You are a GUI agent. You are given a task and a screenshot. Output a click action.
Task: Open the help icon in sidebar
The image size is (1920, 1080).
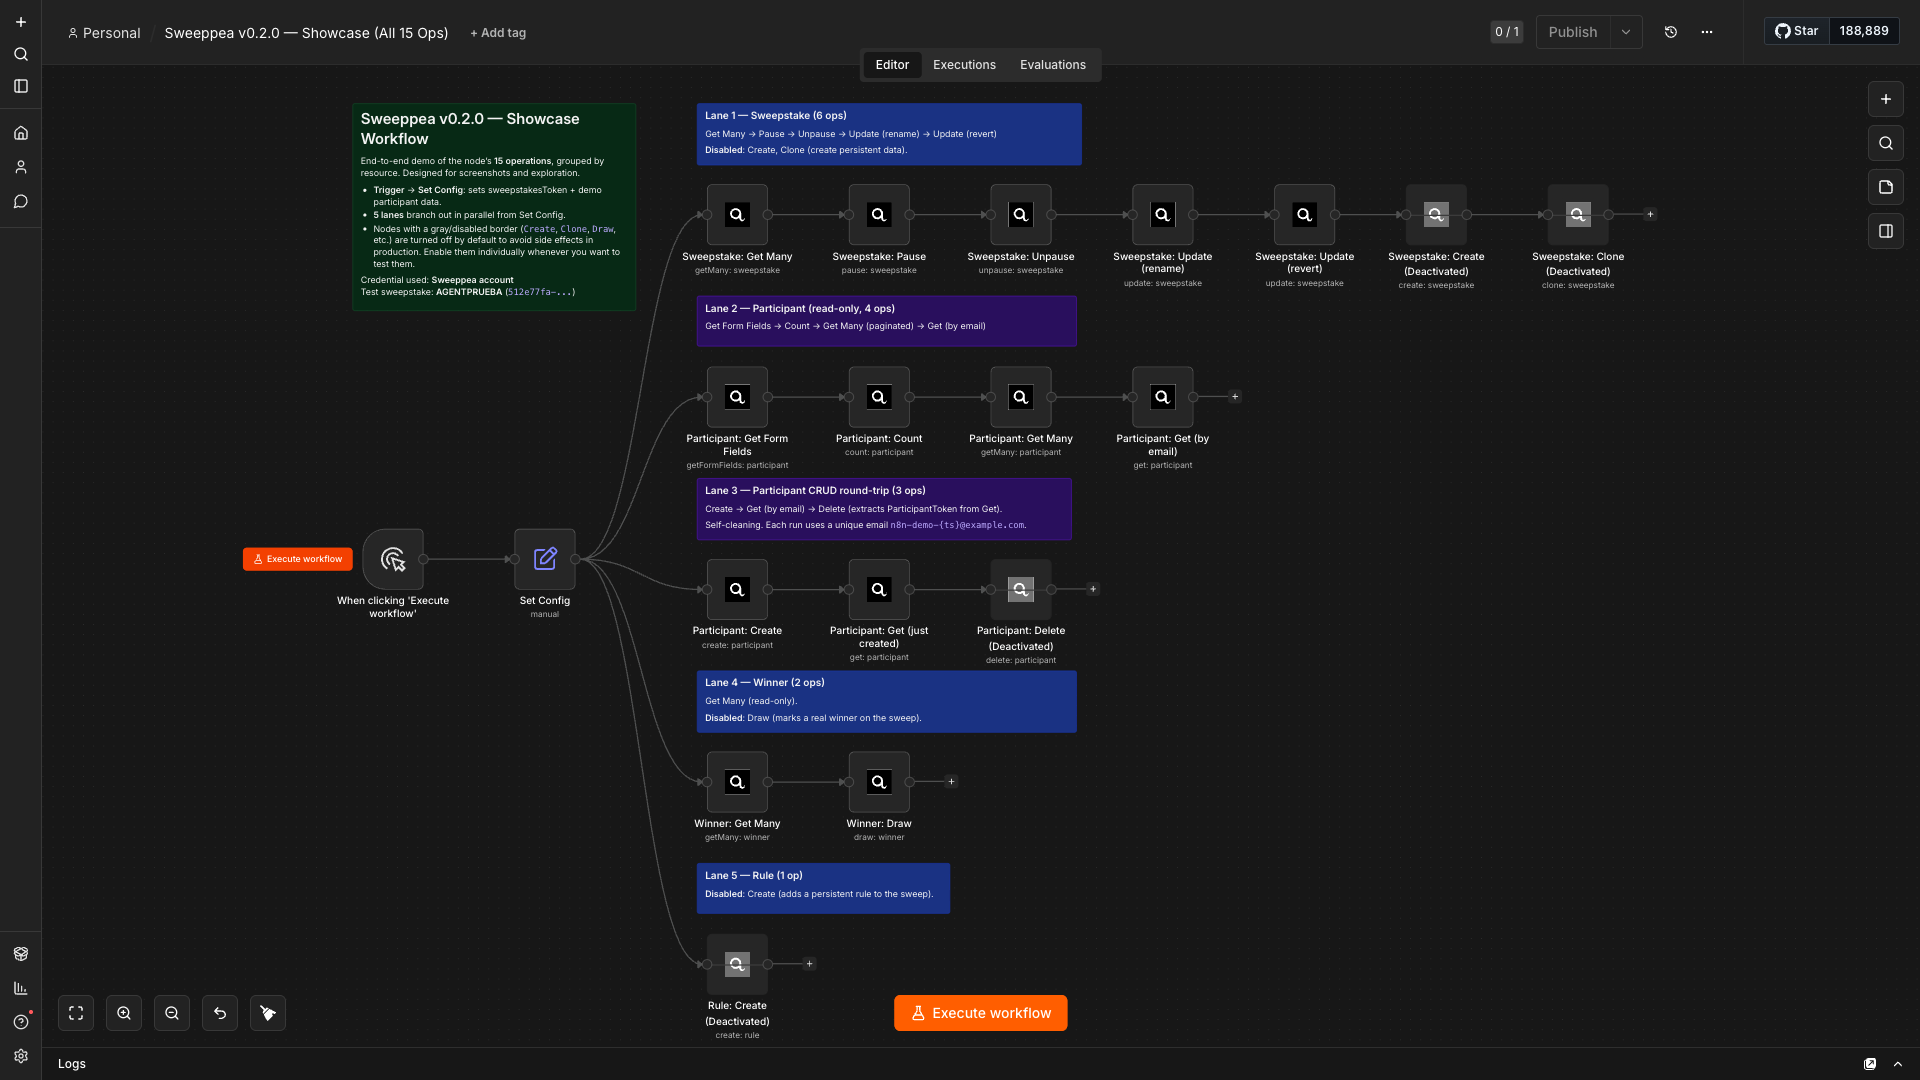point(21,1022)
